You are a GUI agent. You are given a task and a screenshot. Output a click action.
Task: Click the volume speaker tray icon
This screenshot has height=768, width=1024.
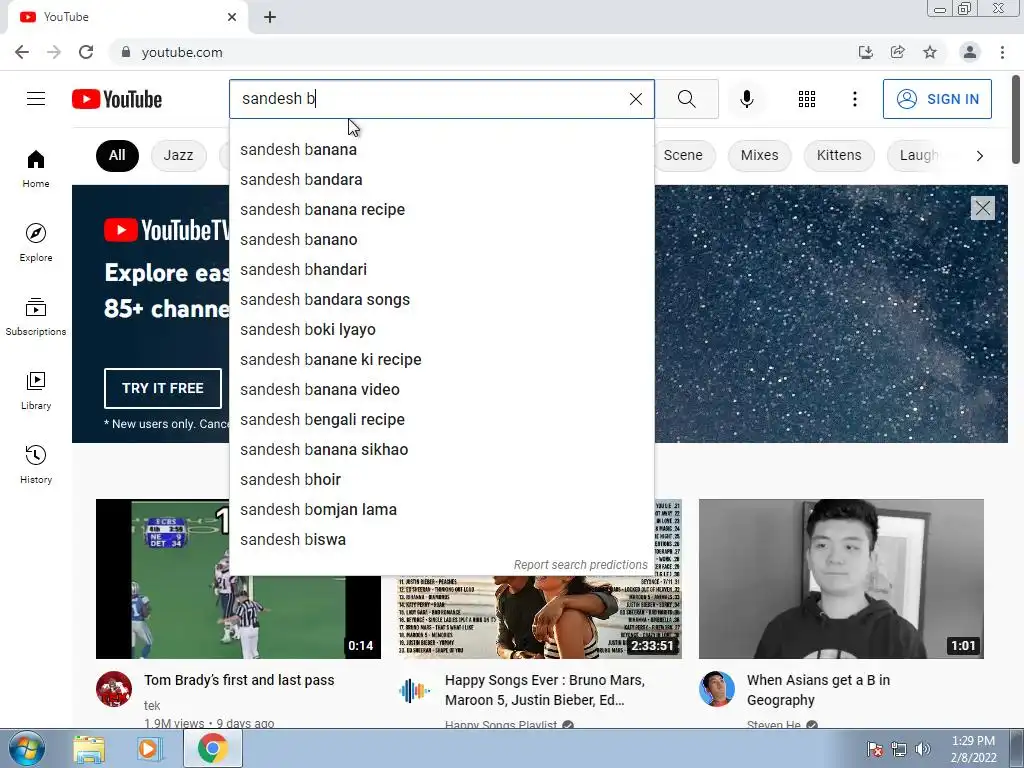click(922, 749)
